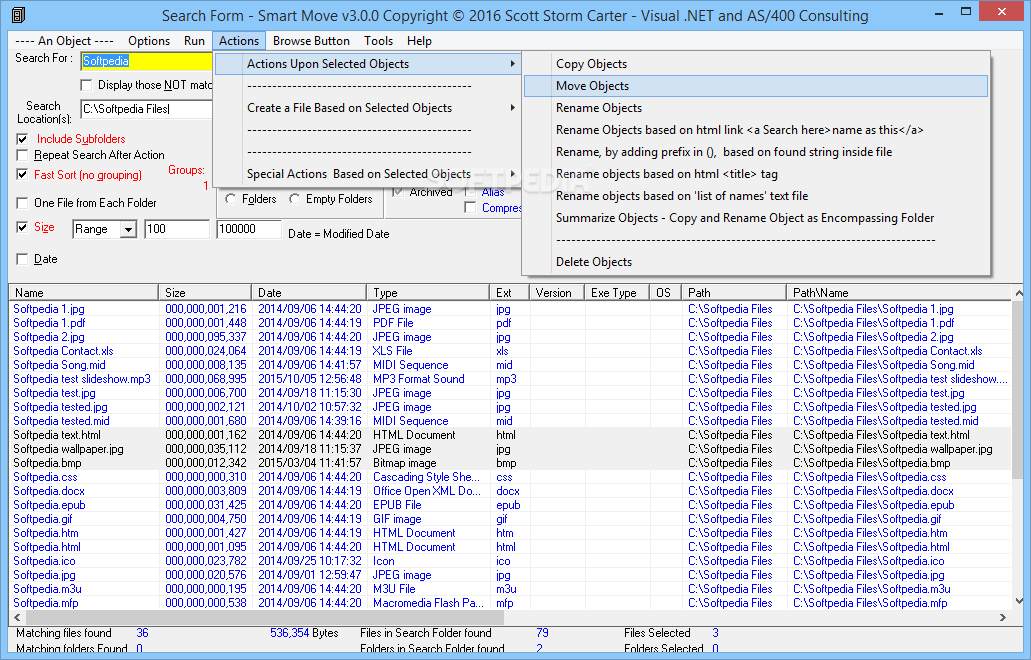Viewport: 1031px width, 660px height.
Task: Toggle the Compressed attribute checkbox
Action: (x=470, y=208)
